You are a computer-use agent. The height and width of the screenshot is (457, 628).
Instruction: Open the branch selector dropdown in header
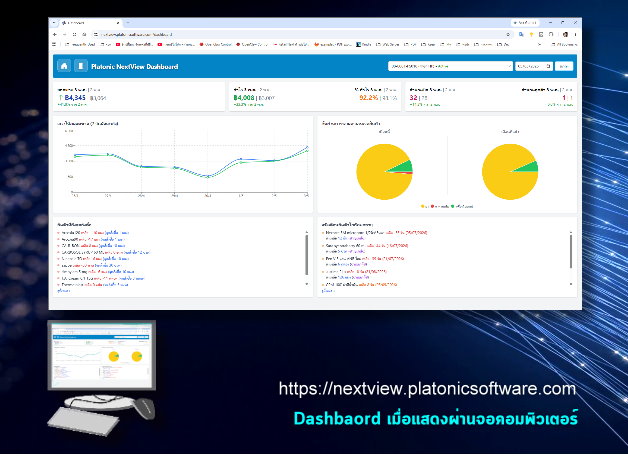point(450,66)
